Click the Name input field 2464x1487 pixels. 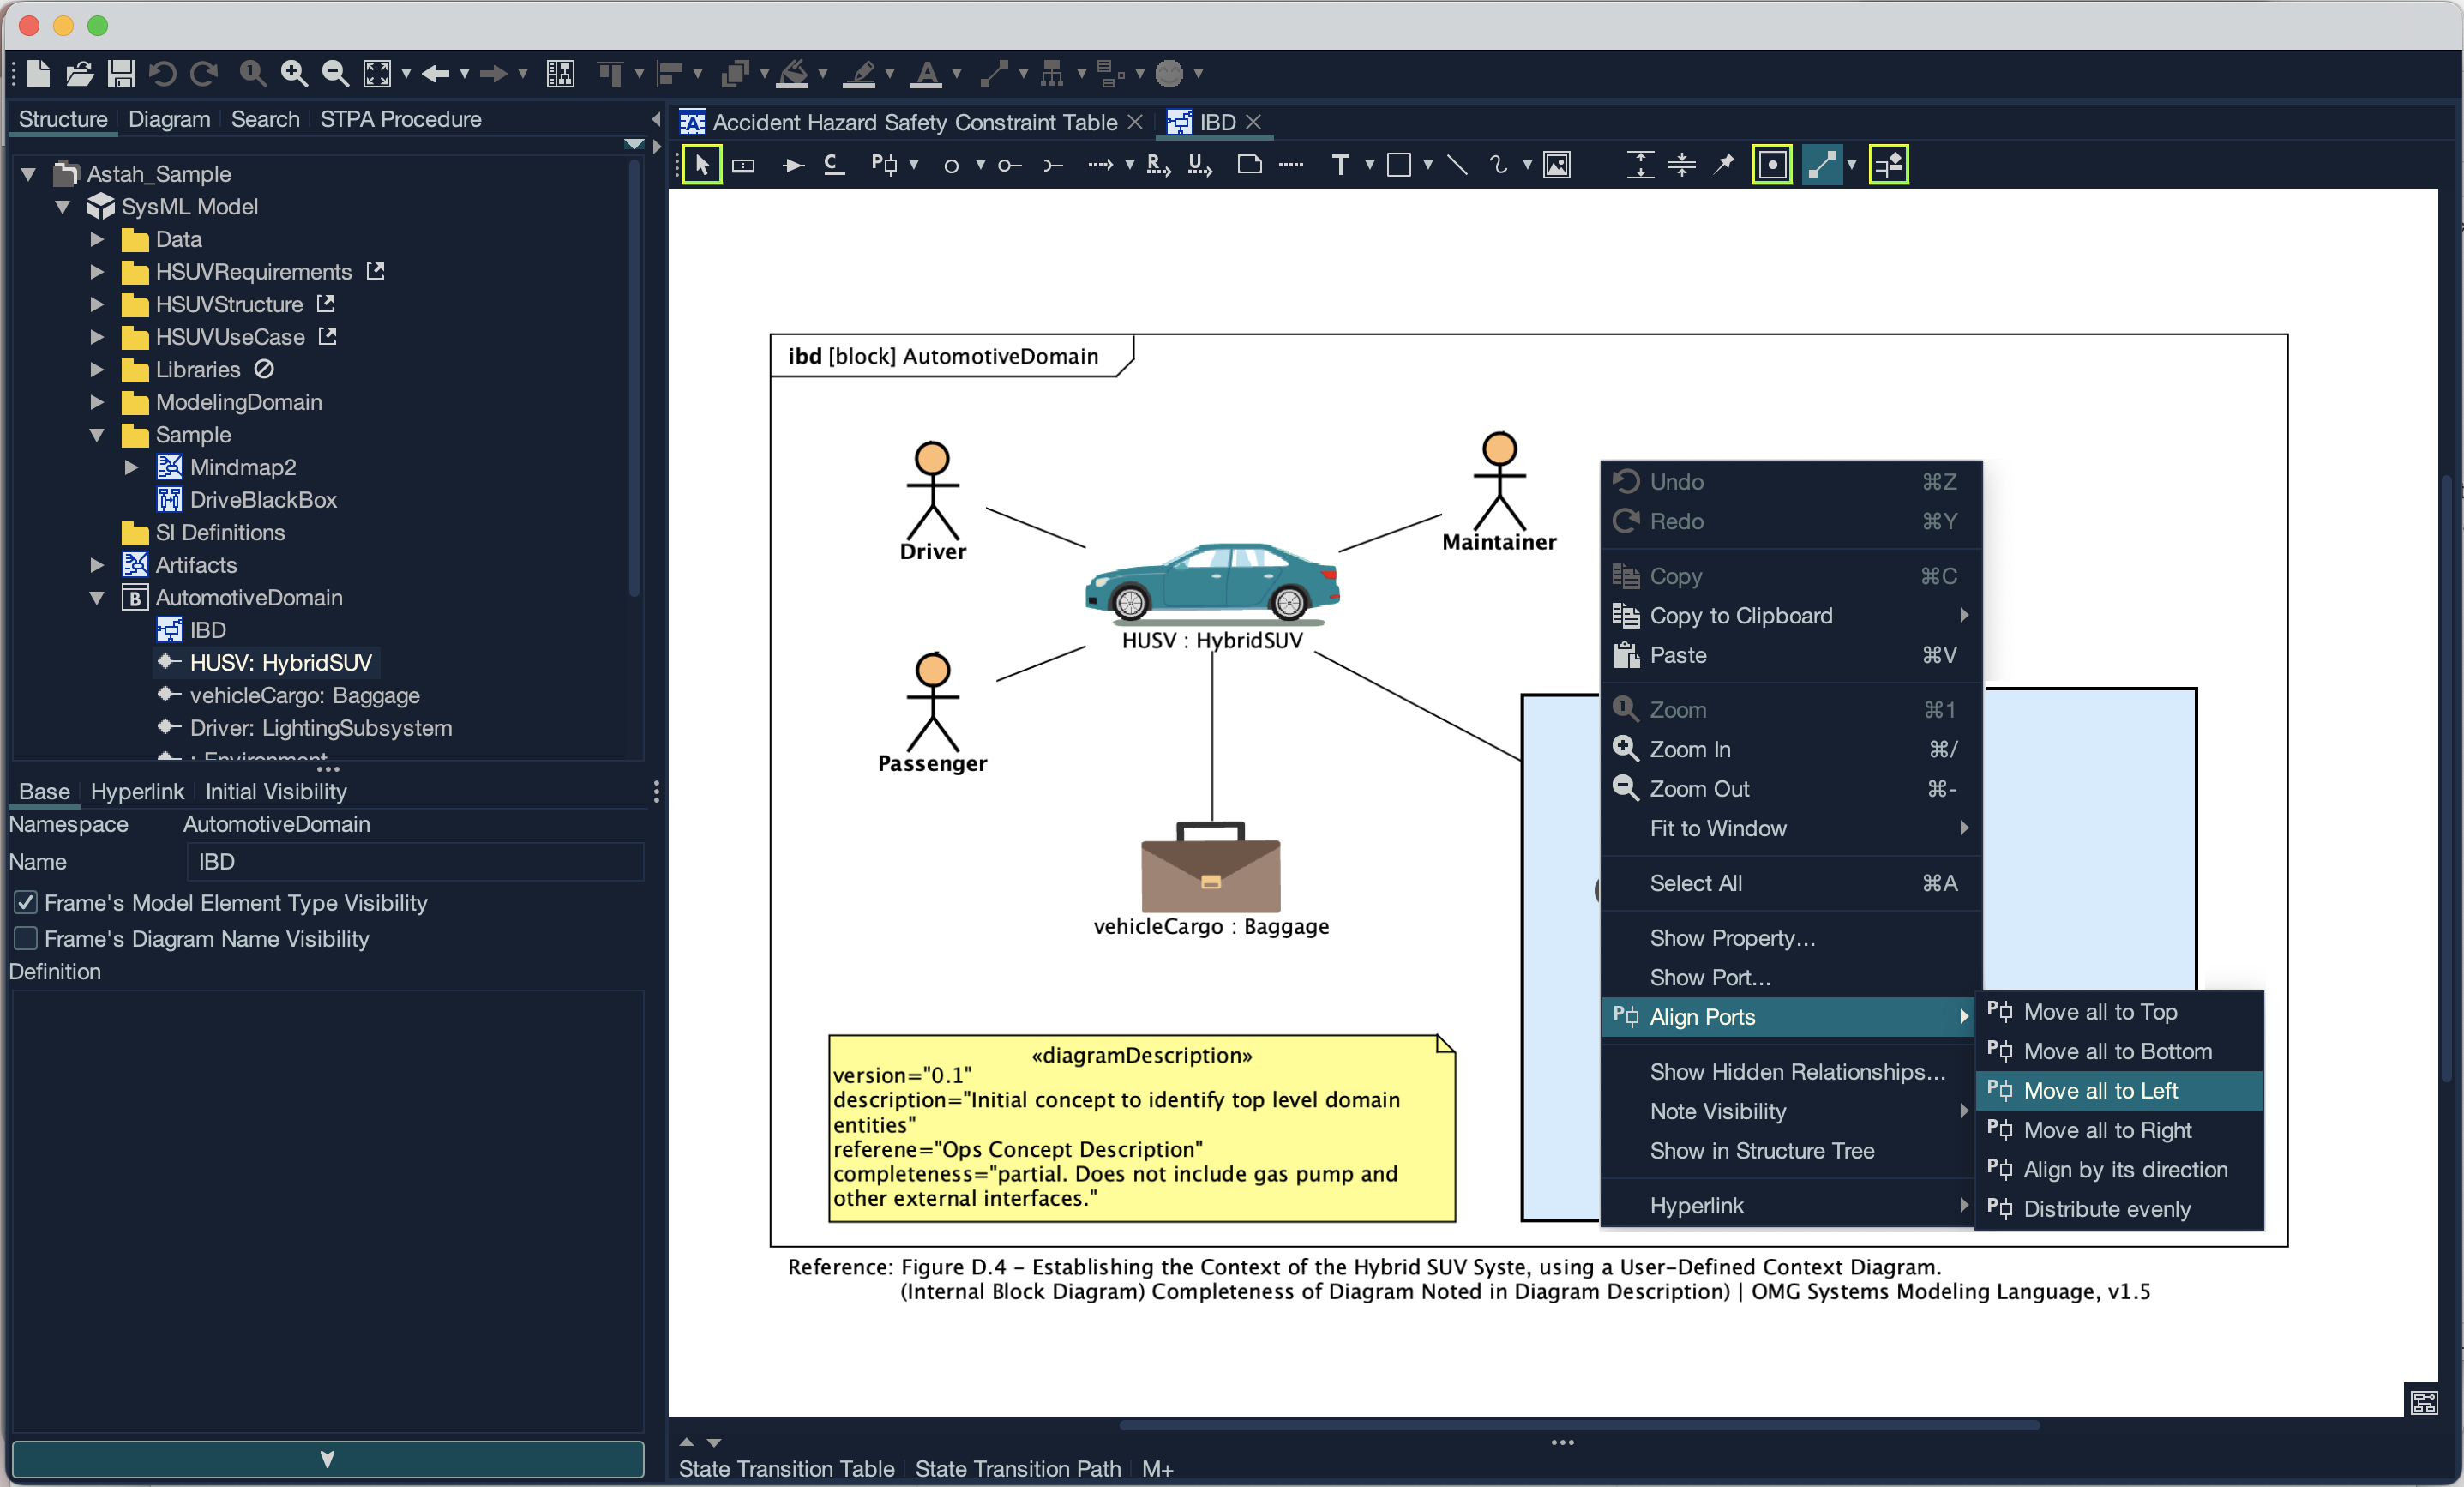(x=415, y=862)
